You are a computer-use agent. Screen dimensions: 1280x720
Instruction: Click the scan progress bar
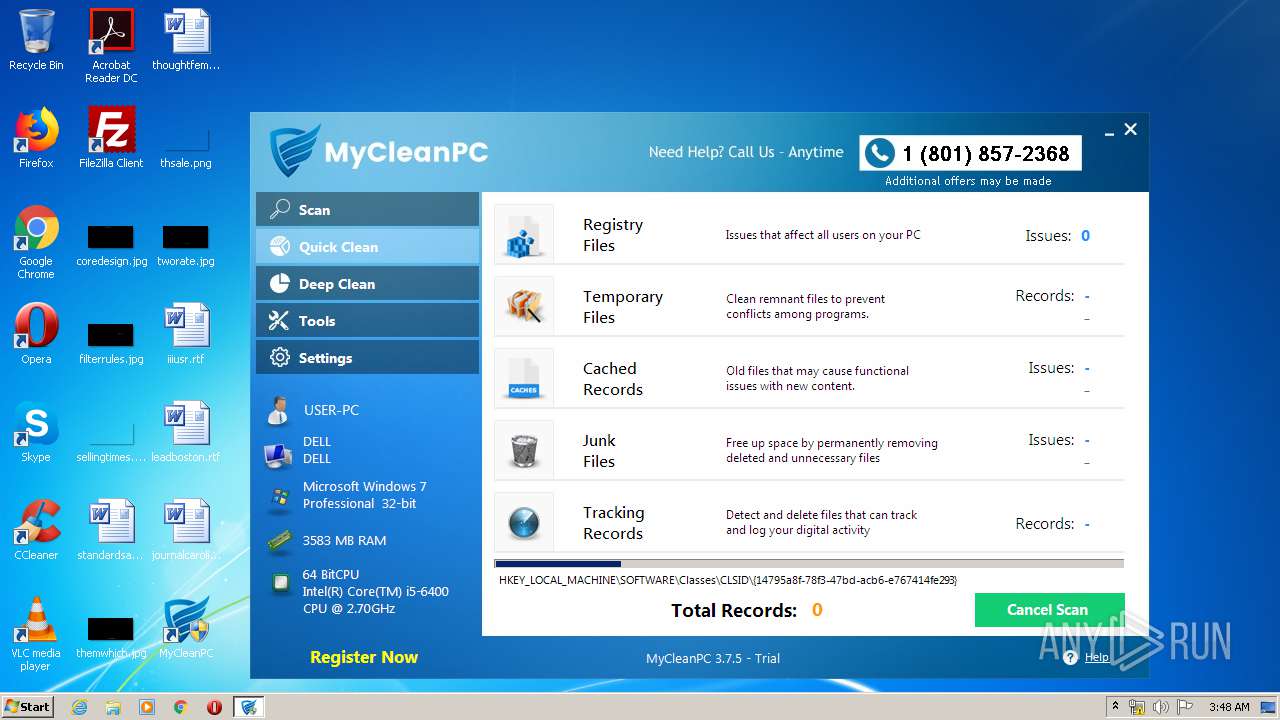coord(809,564)
